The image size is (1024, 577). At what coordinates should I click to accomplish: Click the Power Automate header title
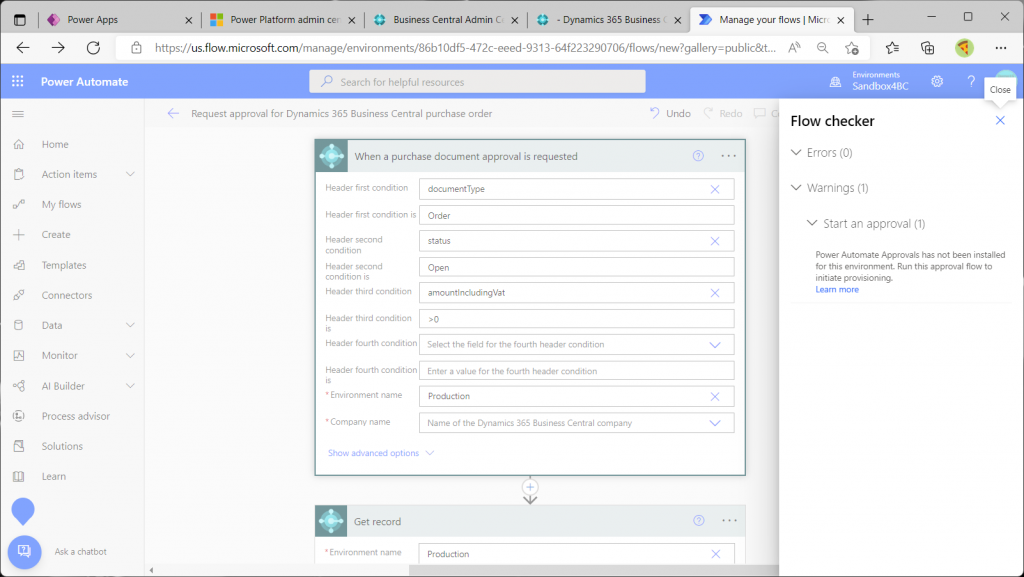tap(84, 82)
